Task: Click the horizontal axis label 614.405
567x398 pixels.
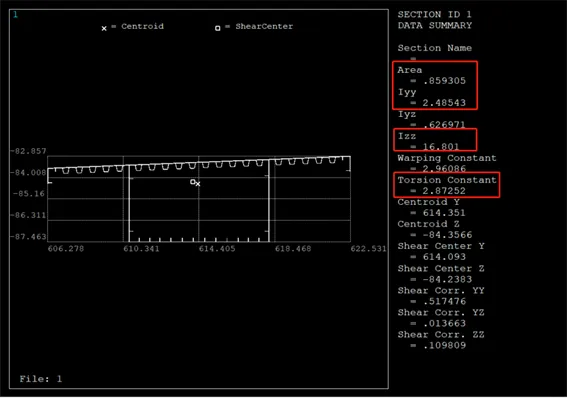Action: (217, 249)
